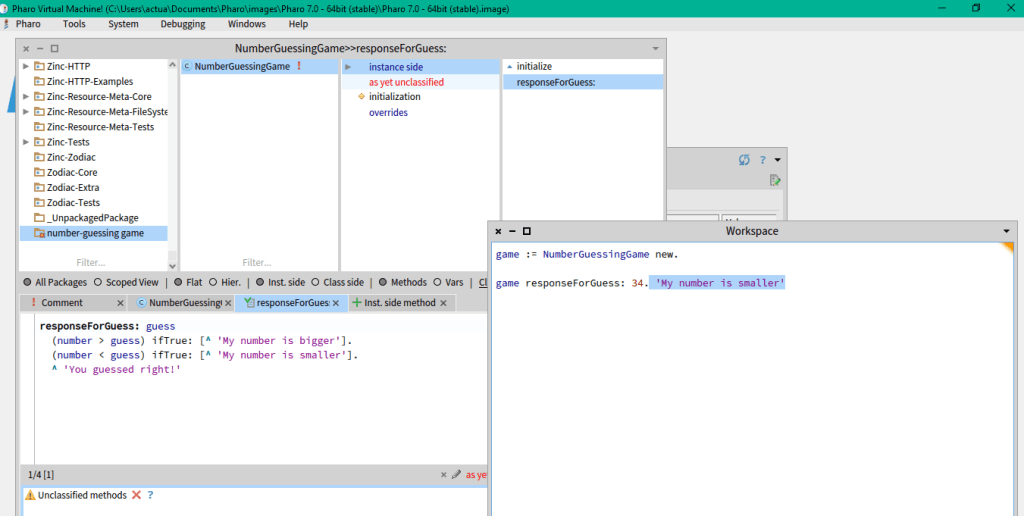
Task: Click the package Filter input field
Action: [x=90, y=263]
